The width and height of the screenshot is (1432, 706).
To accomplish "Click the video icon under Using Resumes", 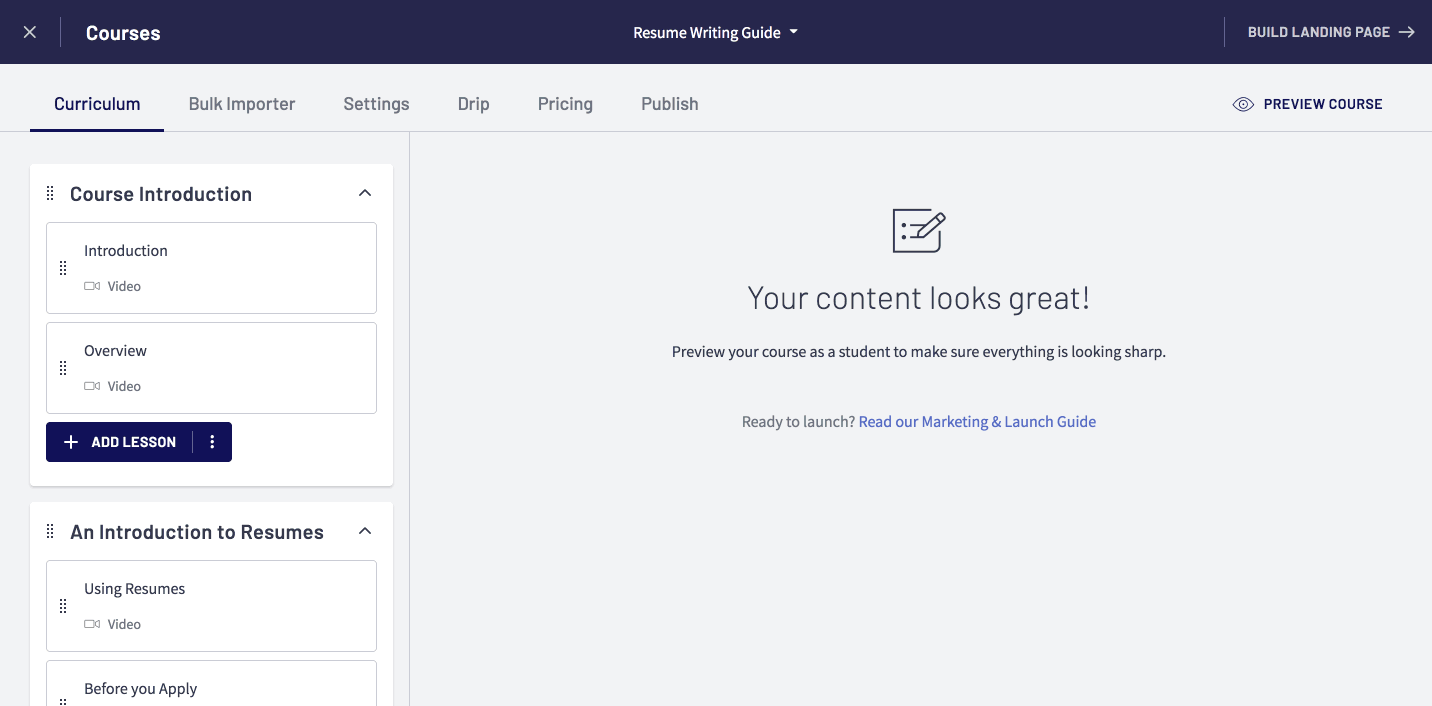I will pos(92,624).
